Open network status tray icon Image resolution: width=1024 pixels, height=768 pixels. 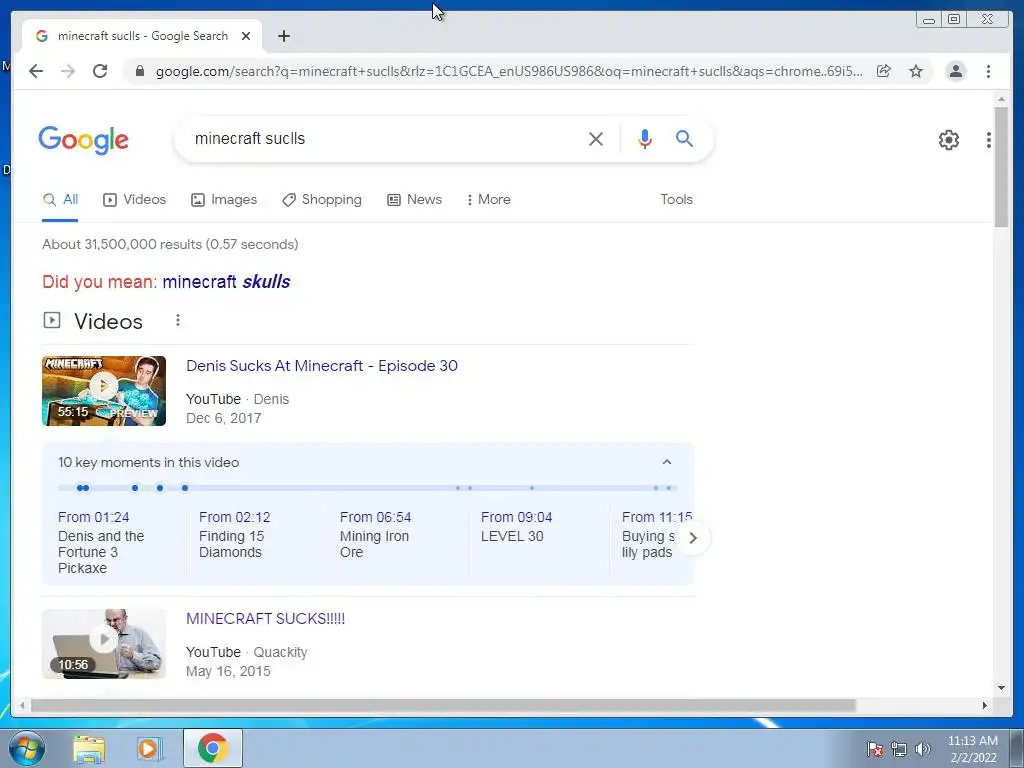tap(899, 749)
